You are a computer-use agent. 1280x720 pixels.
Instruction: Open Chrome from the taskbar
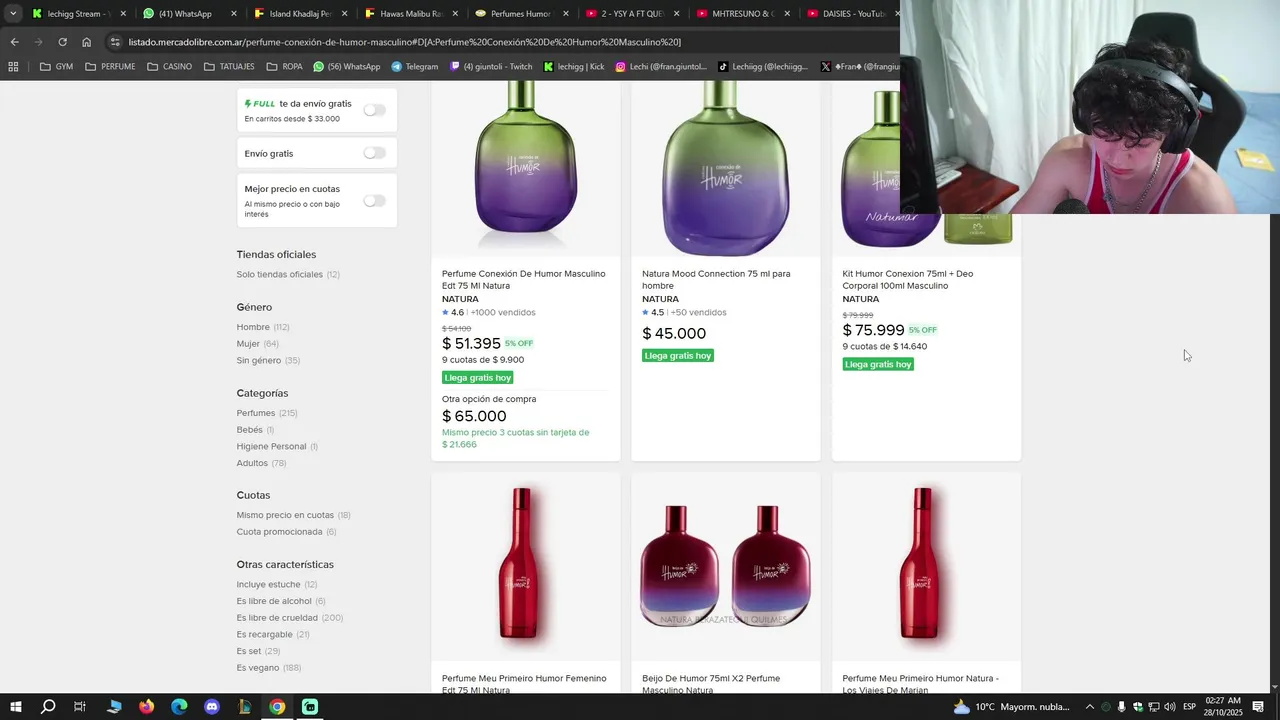[277, 707]
